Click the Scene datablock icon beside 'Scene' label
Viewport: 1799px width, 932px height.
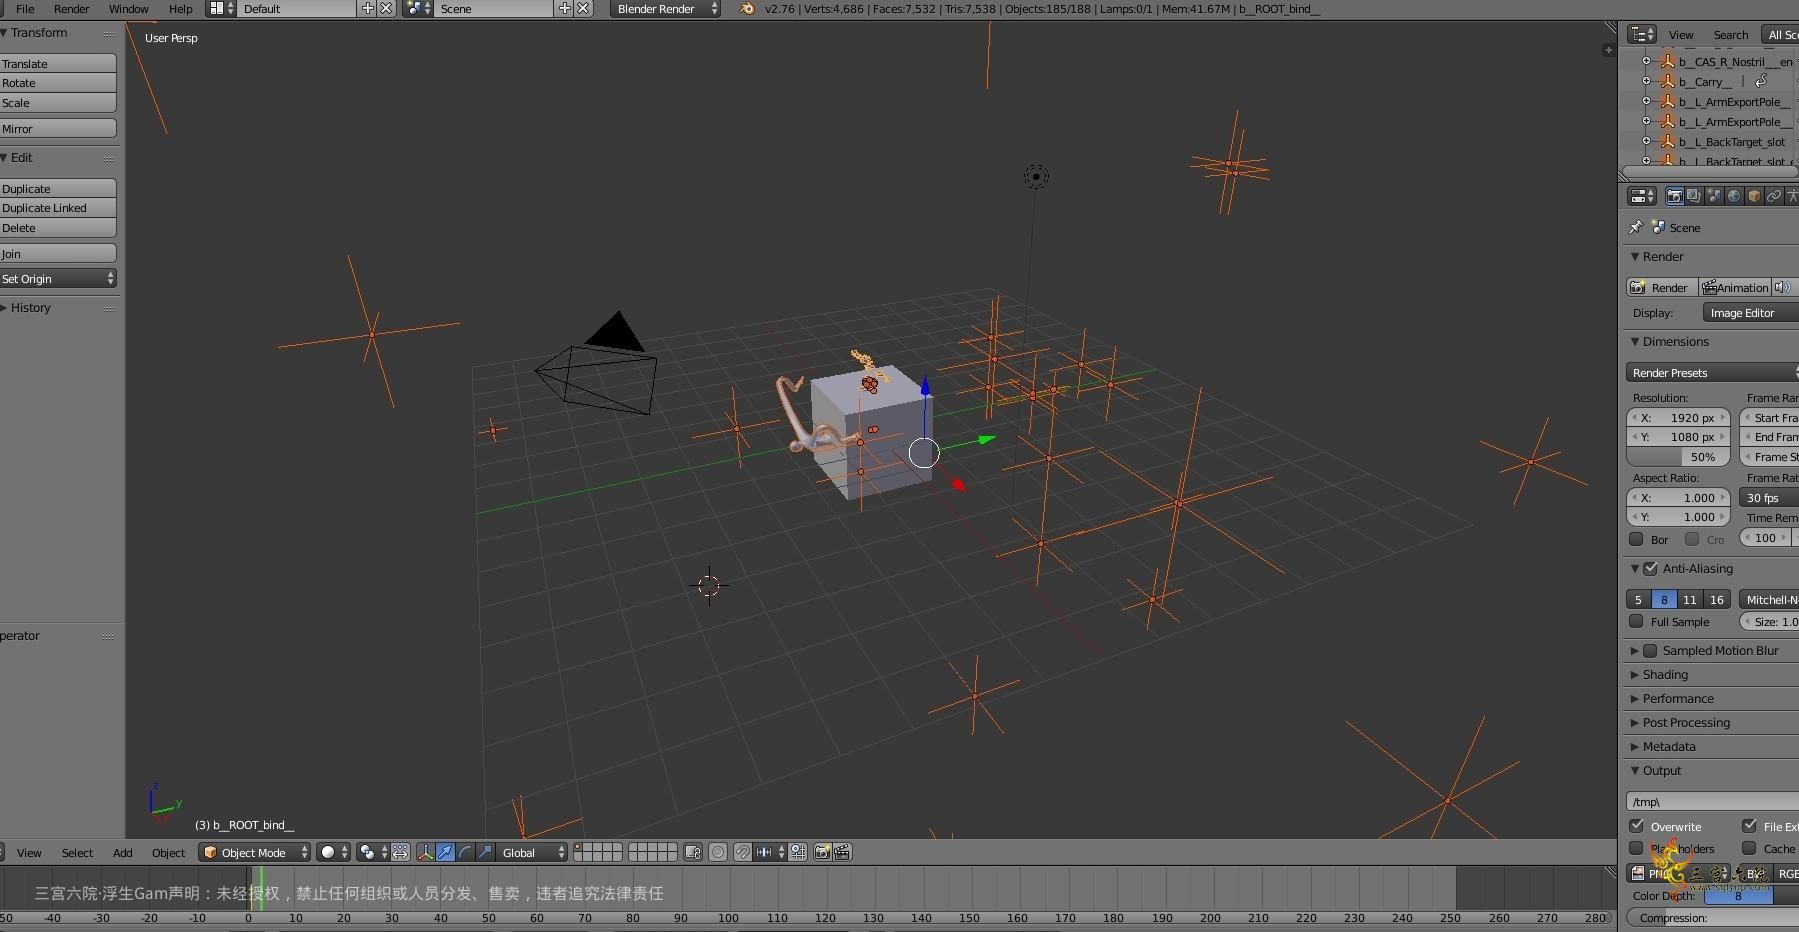[1658, 227]
